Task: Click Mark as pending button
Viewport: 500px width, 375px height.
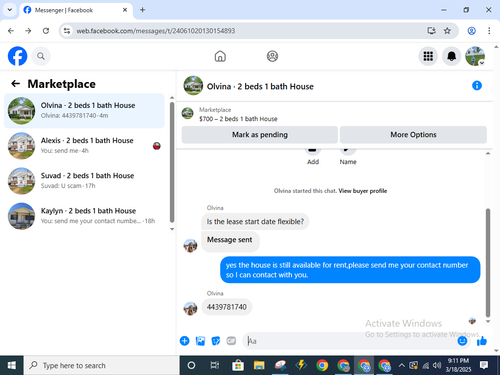Action: click(260, 135)
